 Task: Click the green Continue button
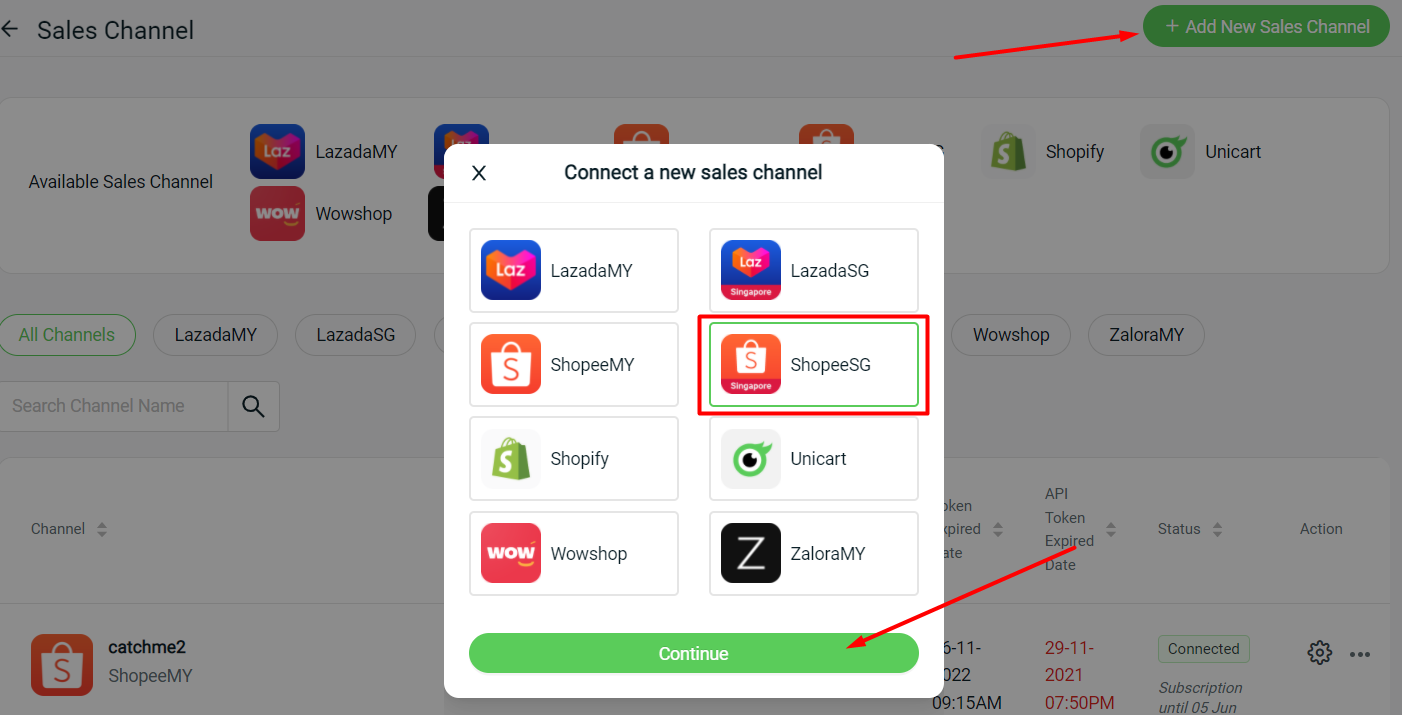(x=694, y=653)
